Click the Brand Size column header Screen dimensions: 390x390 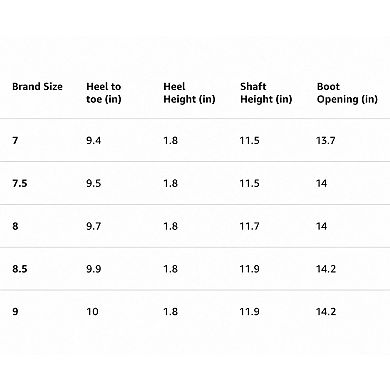click(37, 87)
